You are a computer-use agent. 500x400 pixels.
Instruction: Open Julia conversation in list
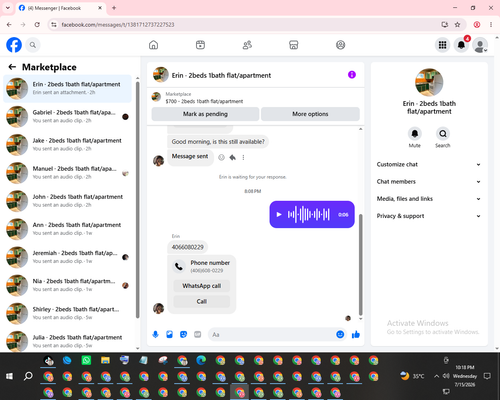pyautogui.click(x=67, y=341)
